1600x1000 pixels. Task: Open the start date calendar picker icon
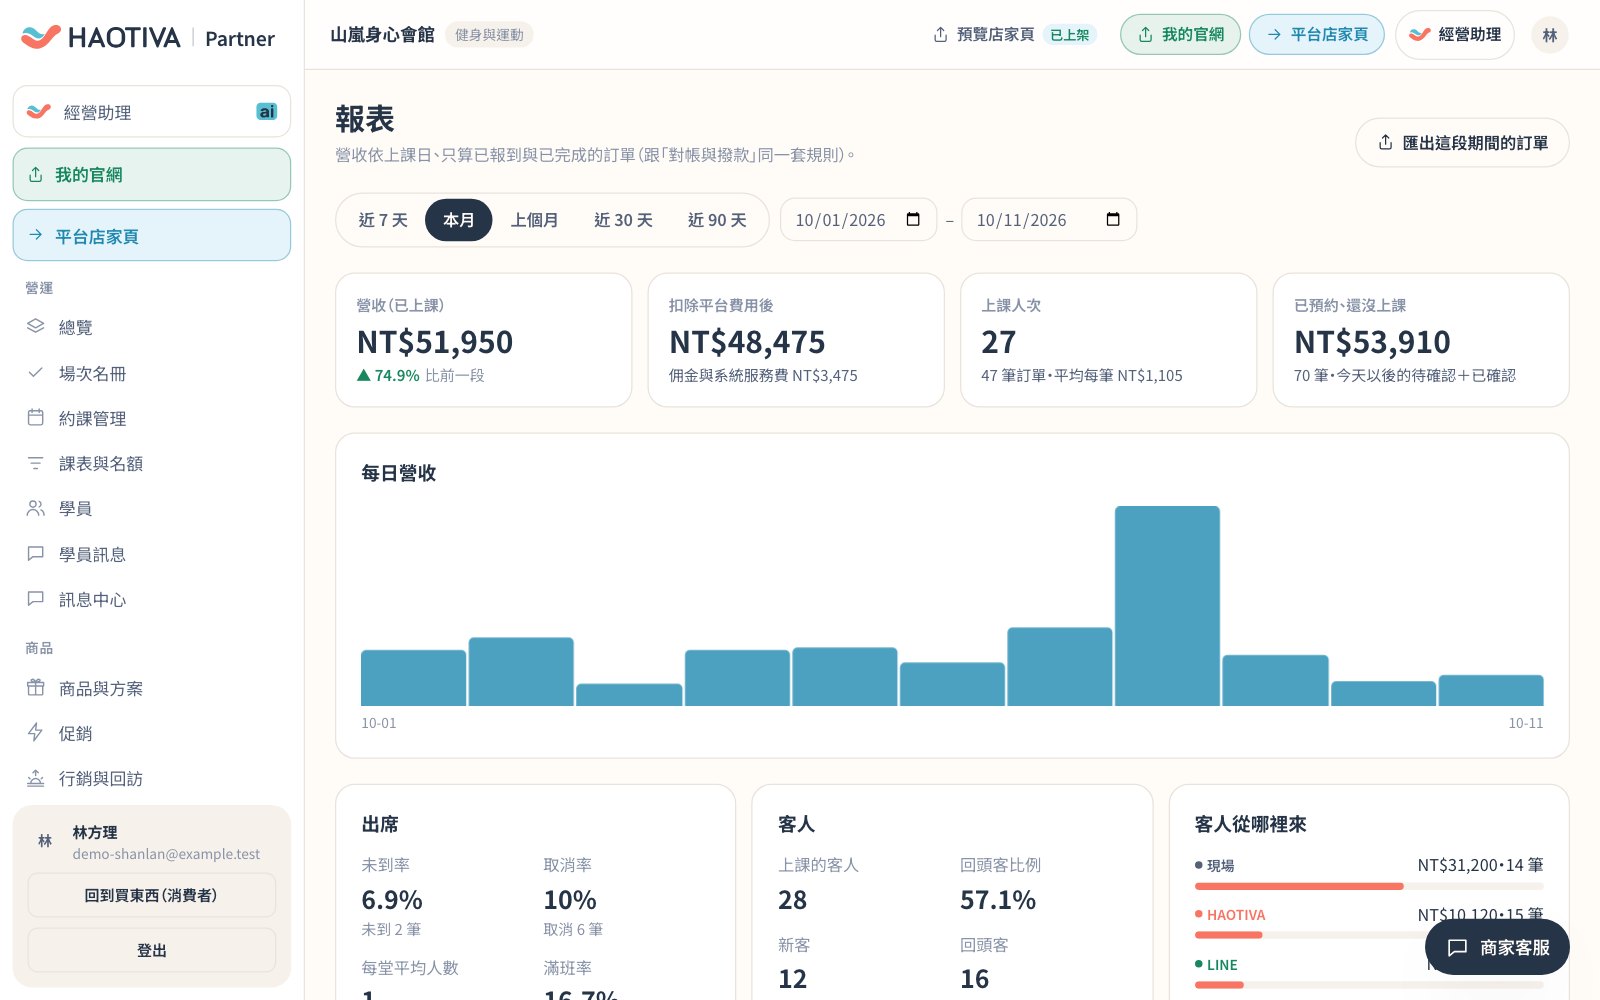[x=913, y=219]
